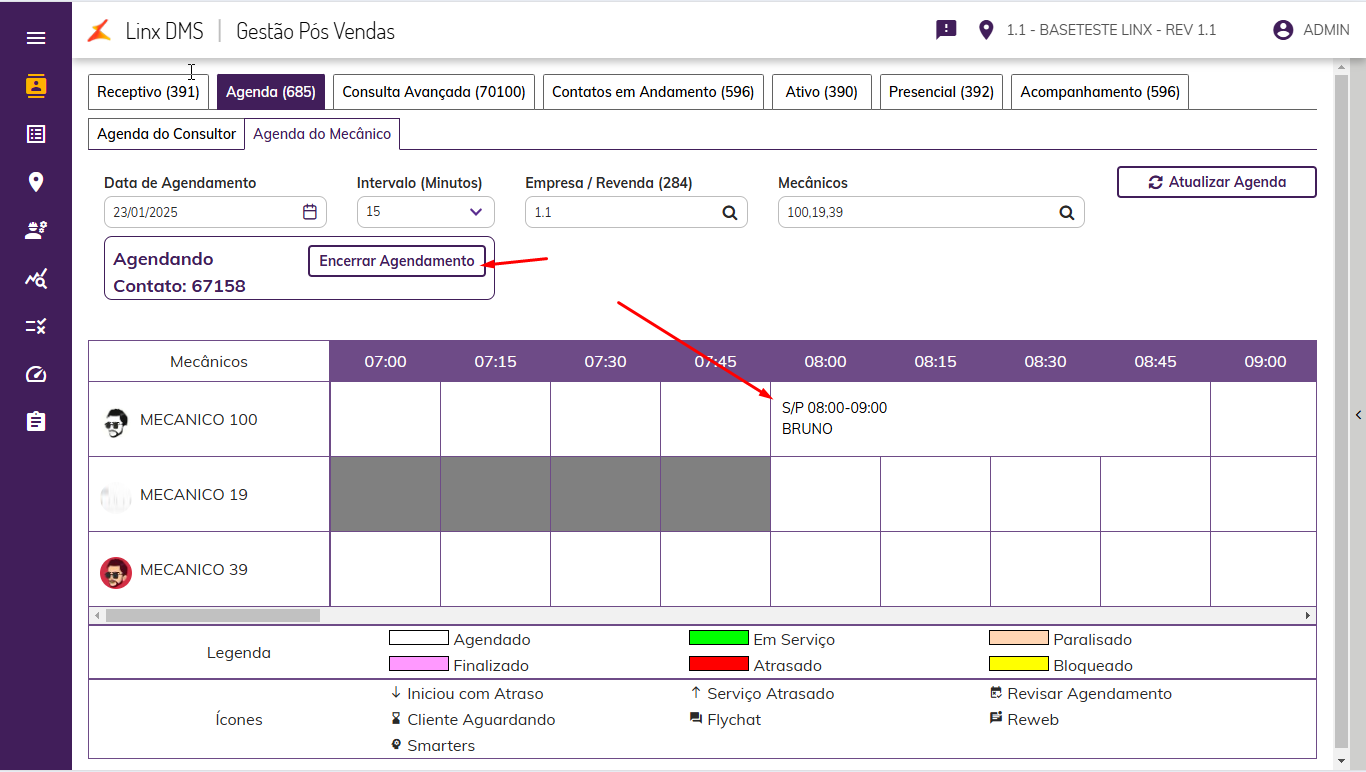Select the Agenda do Mecânico subtab
The image size is (1366, 772).
pyautogui.click(x=322, y=134)
